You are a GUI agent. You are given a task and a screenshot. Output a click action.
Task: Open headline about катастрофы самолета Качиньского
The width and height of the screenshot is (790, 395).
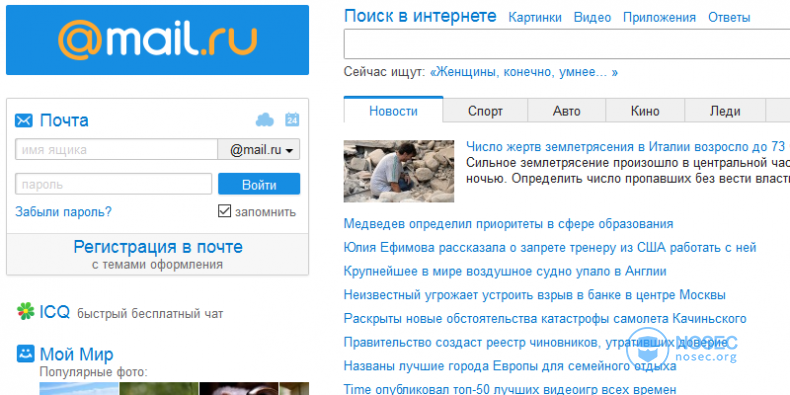[x=545, y=318]
